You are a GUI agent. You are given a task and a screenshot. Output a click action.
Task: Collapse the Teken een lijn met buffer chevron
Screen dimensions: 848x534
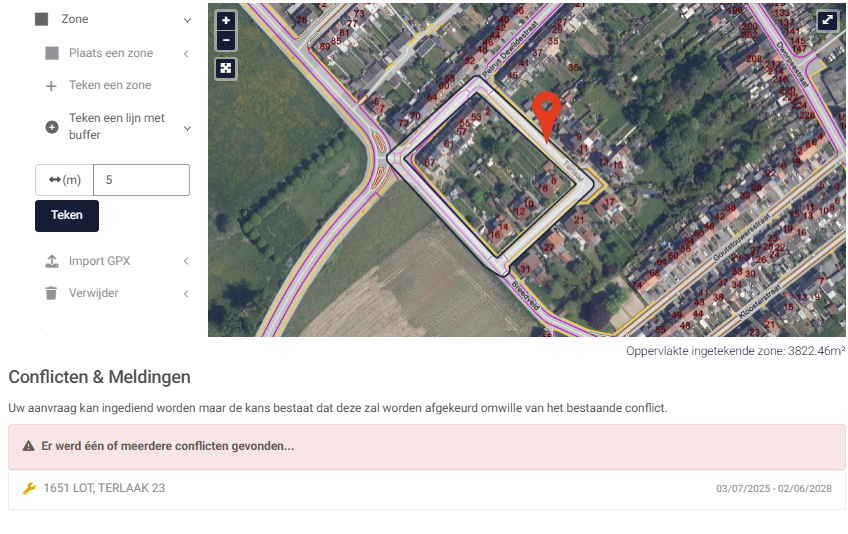(x=187, y=128)
